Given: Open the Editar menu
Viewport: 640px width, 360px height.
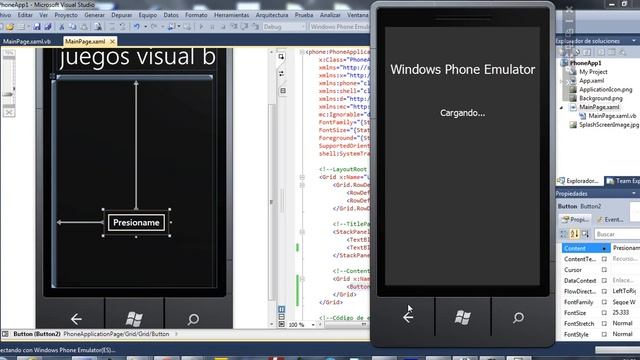Looking at the screenshot, I should pyautogui.click(x=25, y=15).
